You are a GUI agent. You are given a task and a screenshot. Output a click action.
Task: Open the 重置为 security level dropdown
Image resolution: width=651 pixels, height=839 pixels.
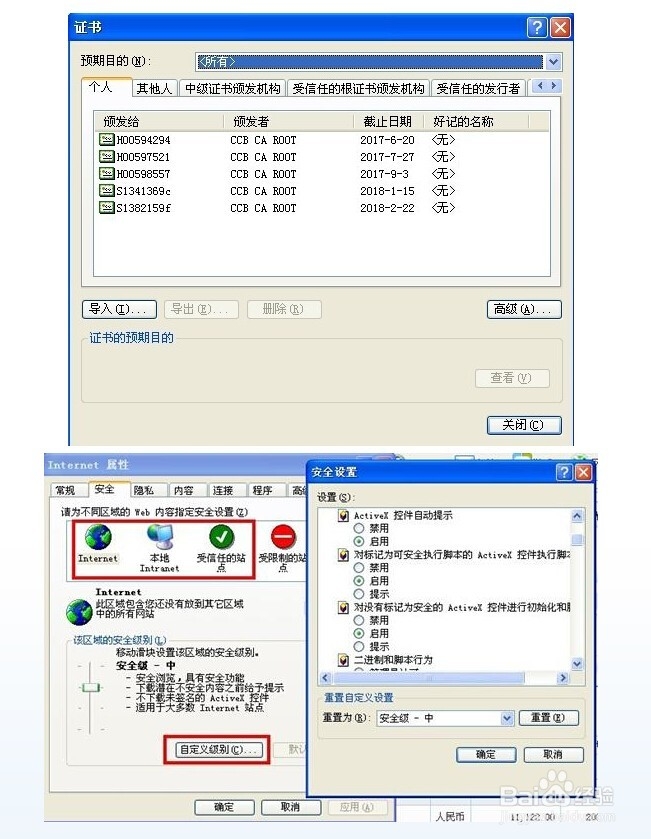pos(507,718)
